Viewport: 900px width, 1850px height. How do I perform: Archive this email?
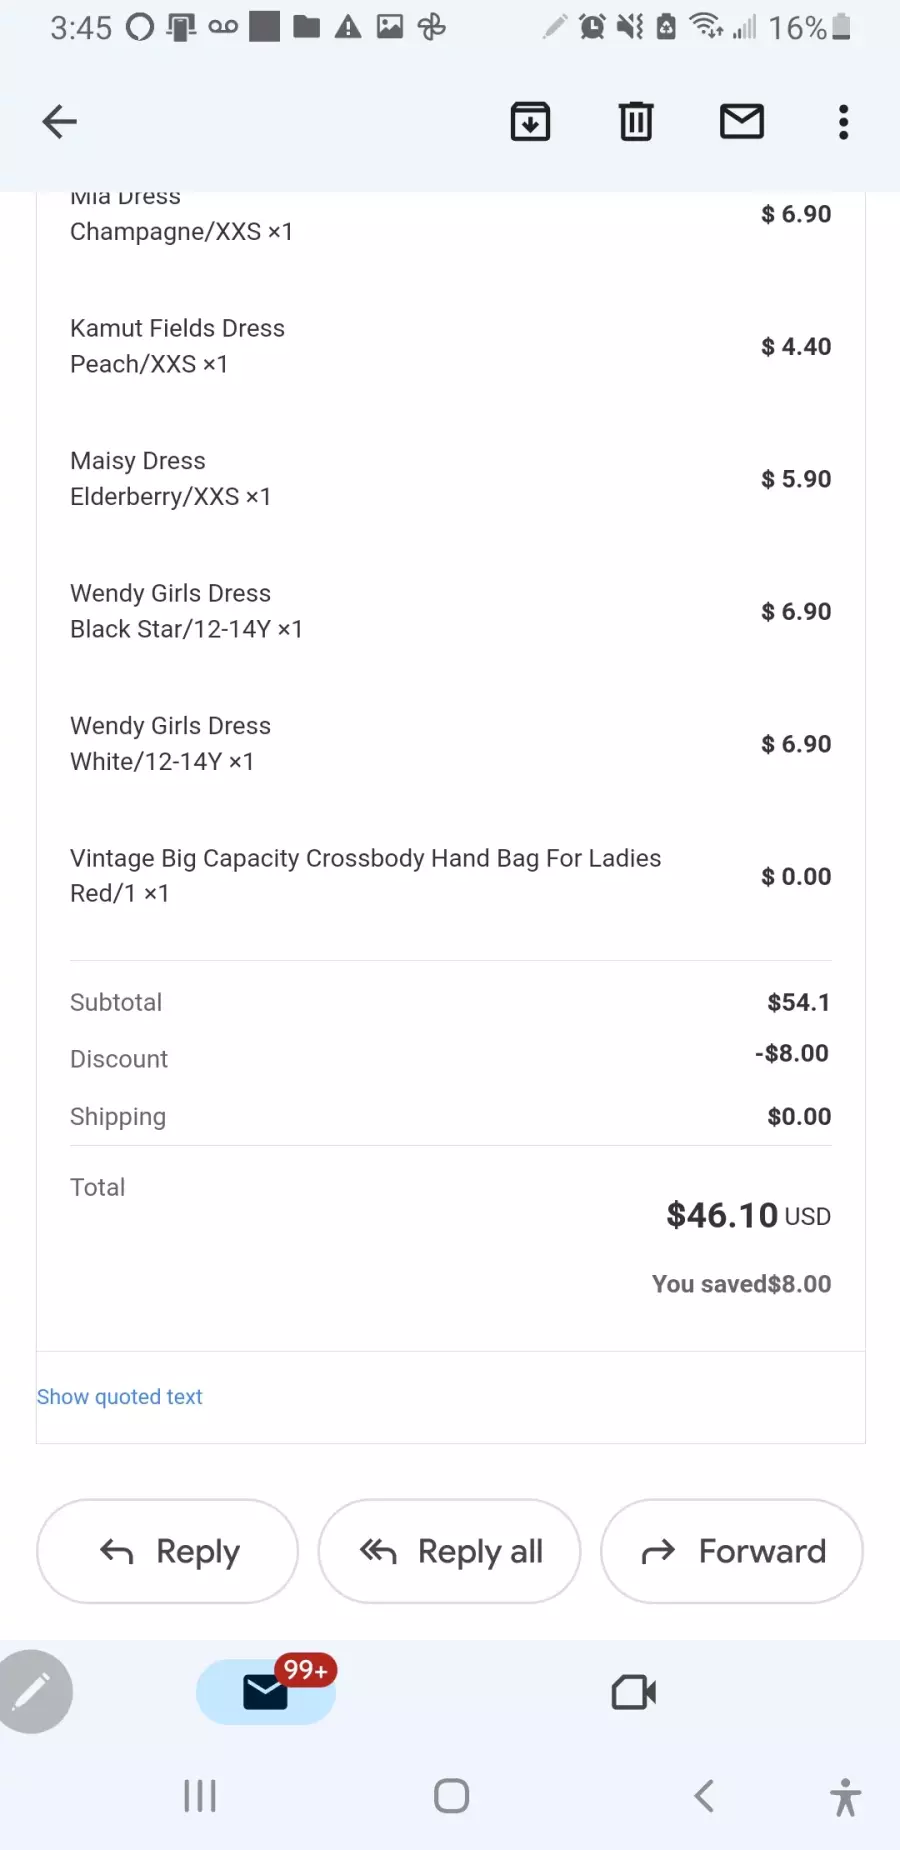(530, 122)
